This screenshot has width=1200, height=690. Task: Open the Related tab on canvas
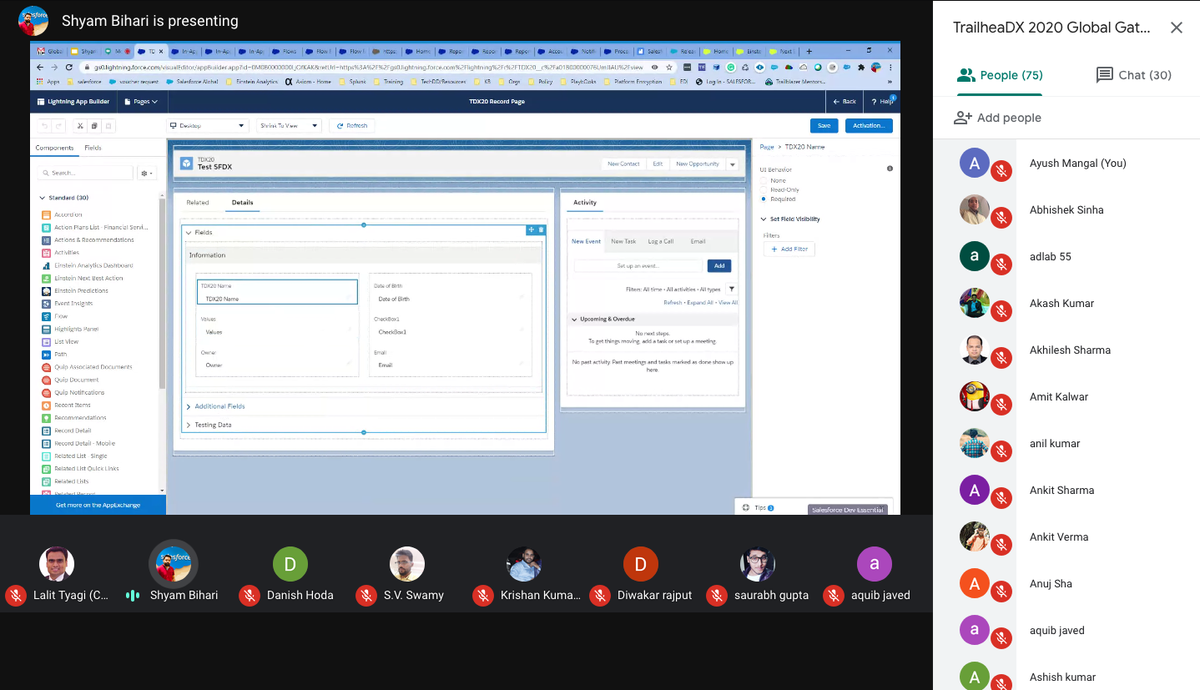click(198, 202)
